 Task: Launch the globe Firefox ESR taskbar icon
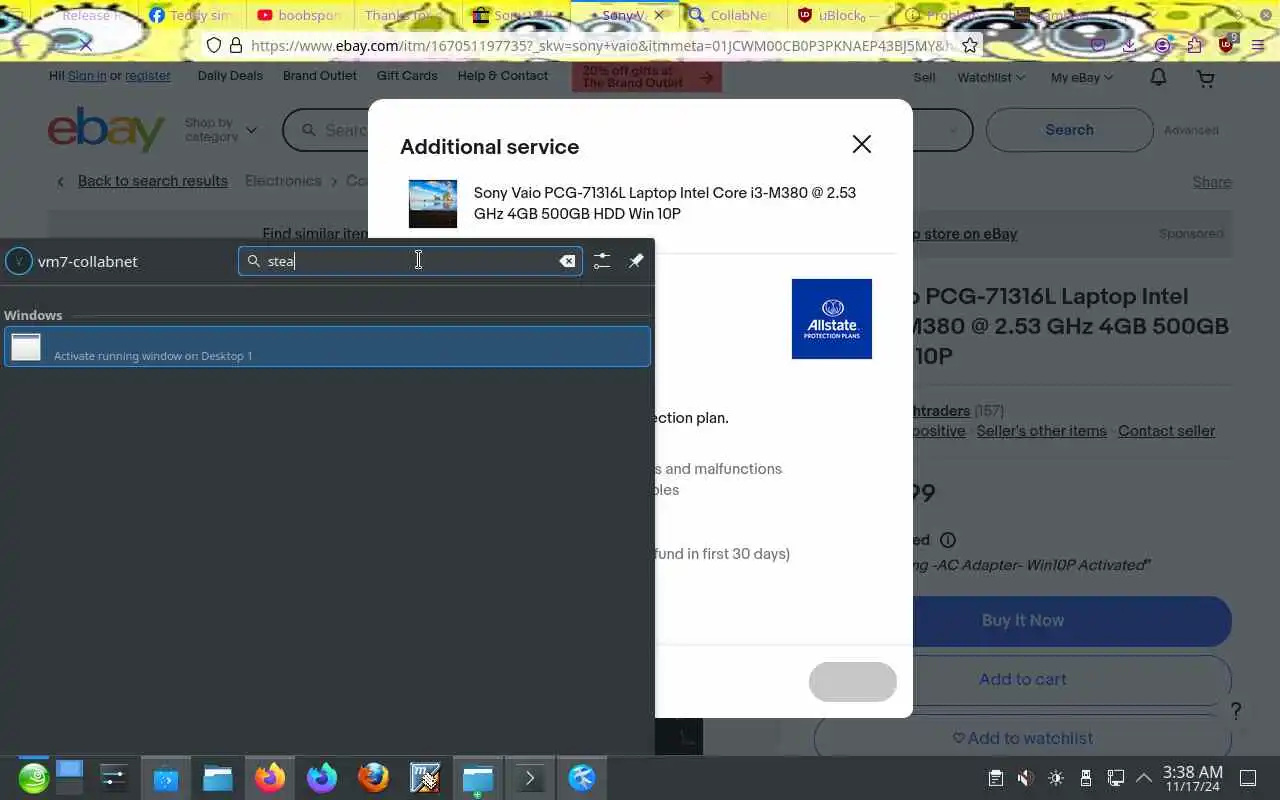374,777
